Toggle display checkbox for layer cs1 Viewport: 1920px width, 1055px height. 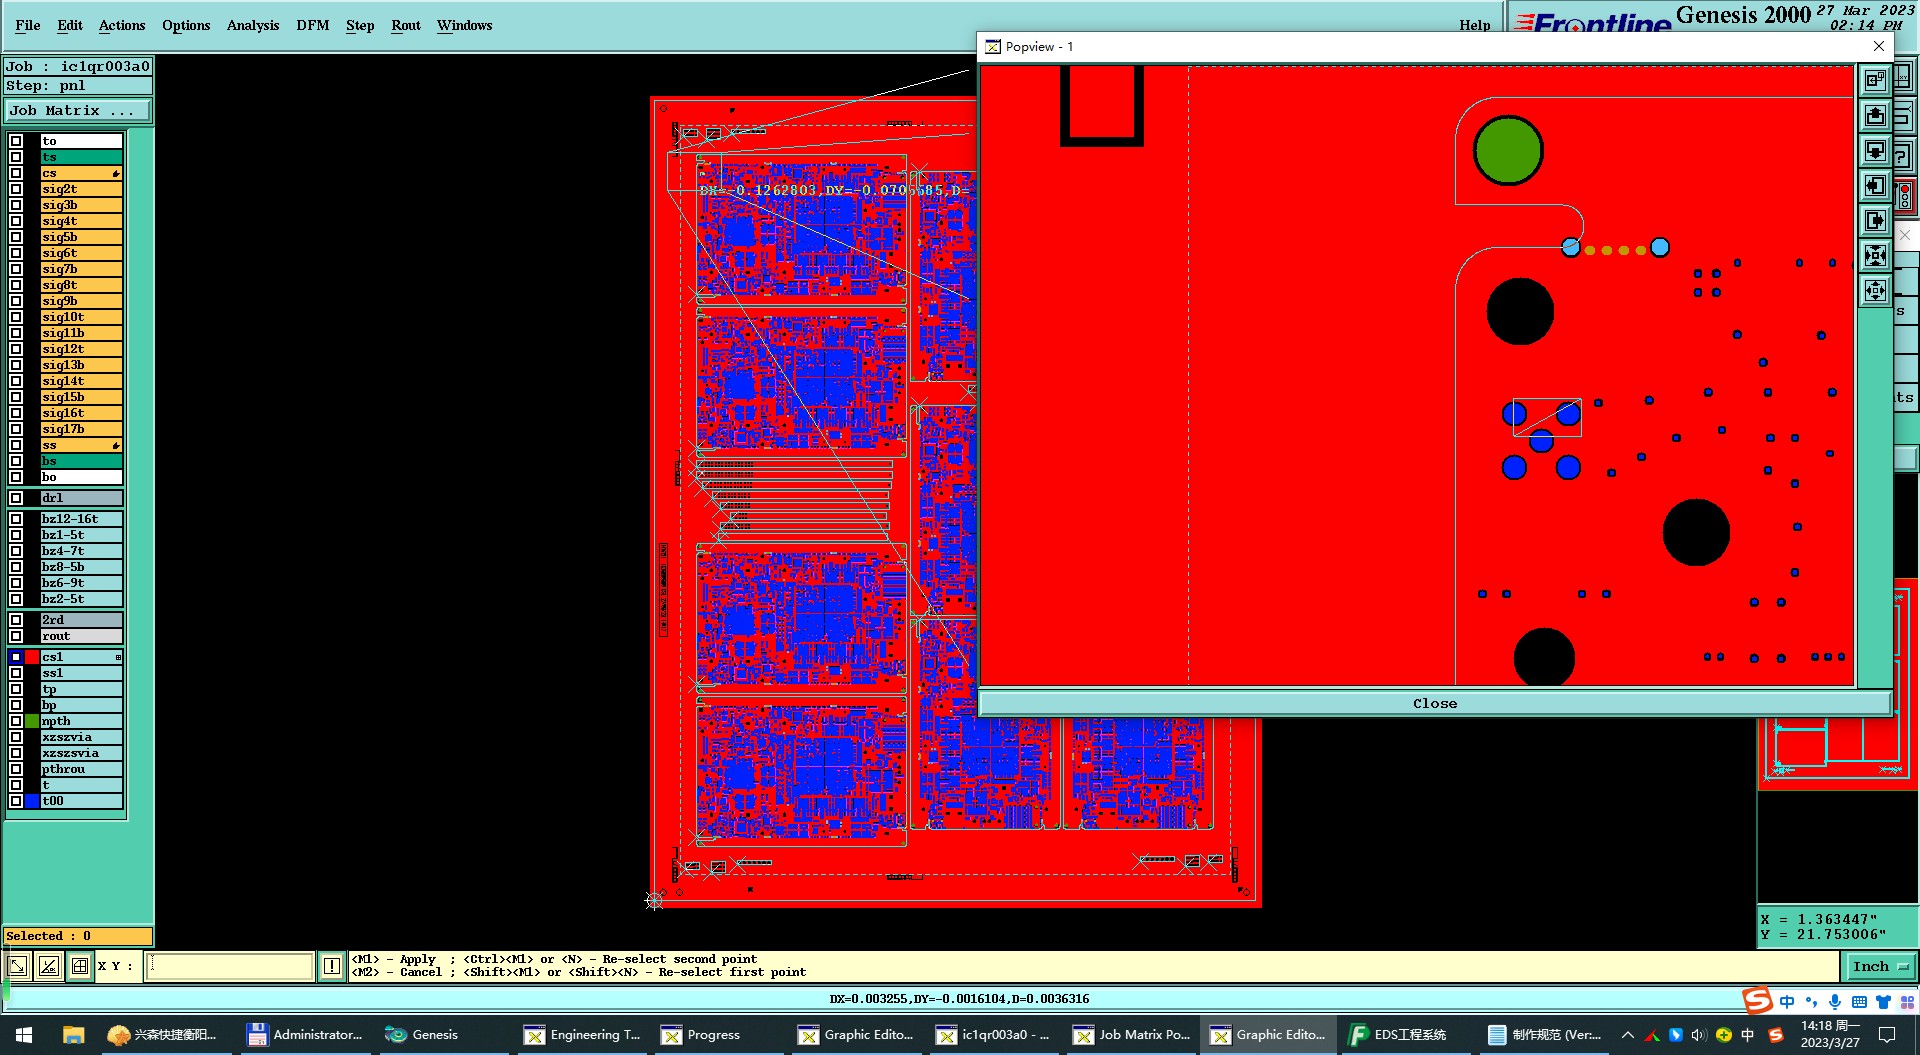coord(16,657)
